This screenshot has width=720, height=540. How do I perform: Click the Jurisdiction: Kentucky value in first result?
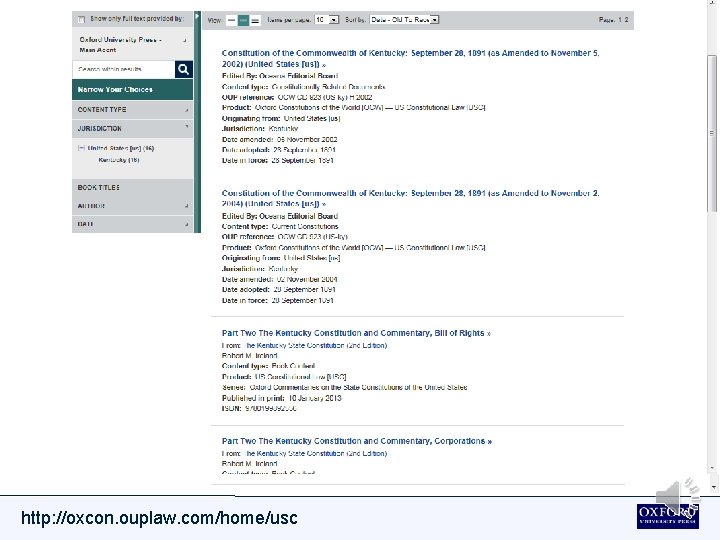pyautogui.click(x=283, y=129)
